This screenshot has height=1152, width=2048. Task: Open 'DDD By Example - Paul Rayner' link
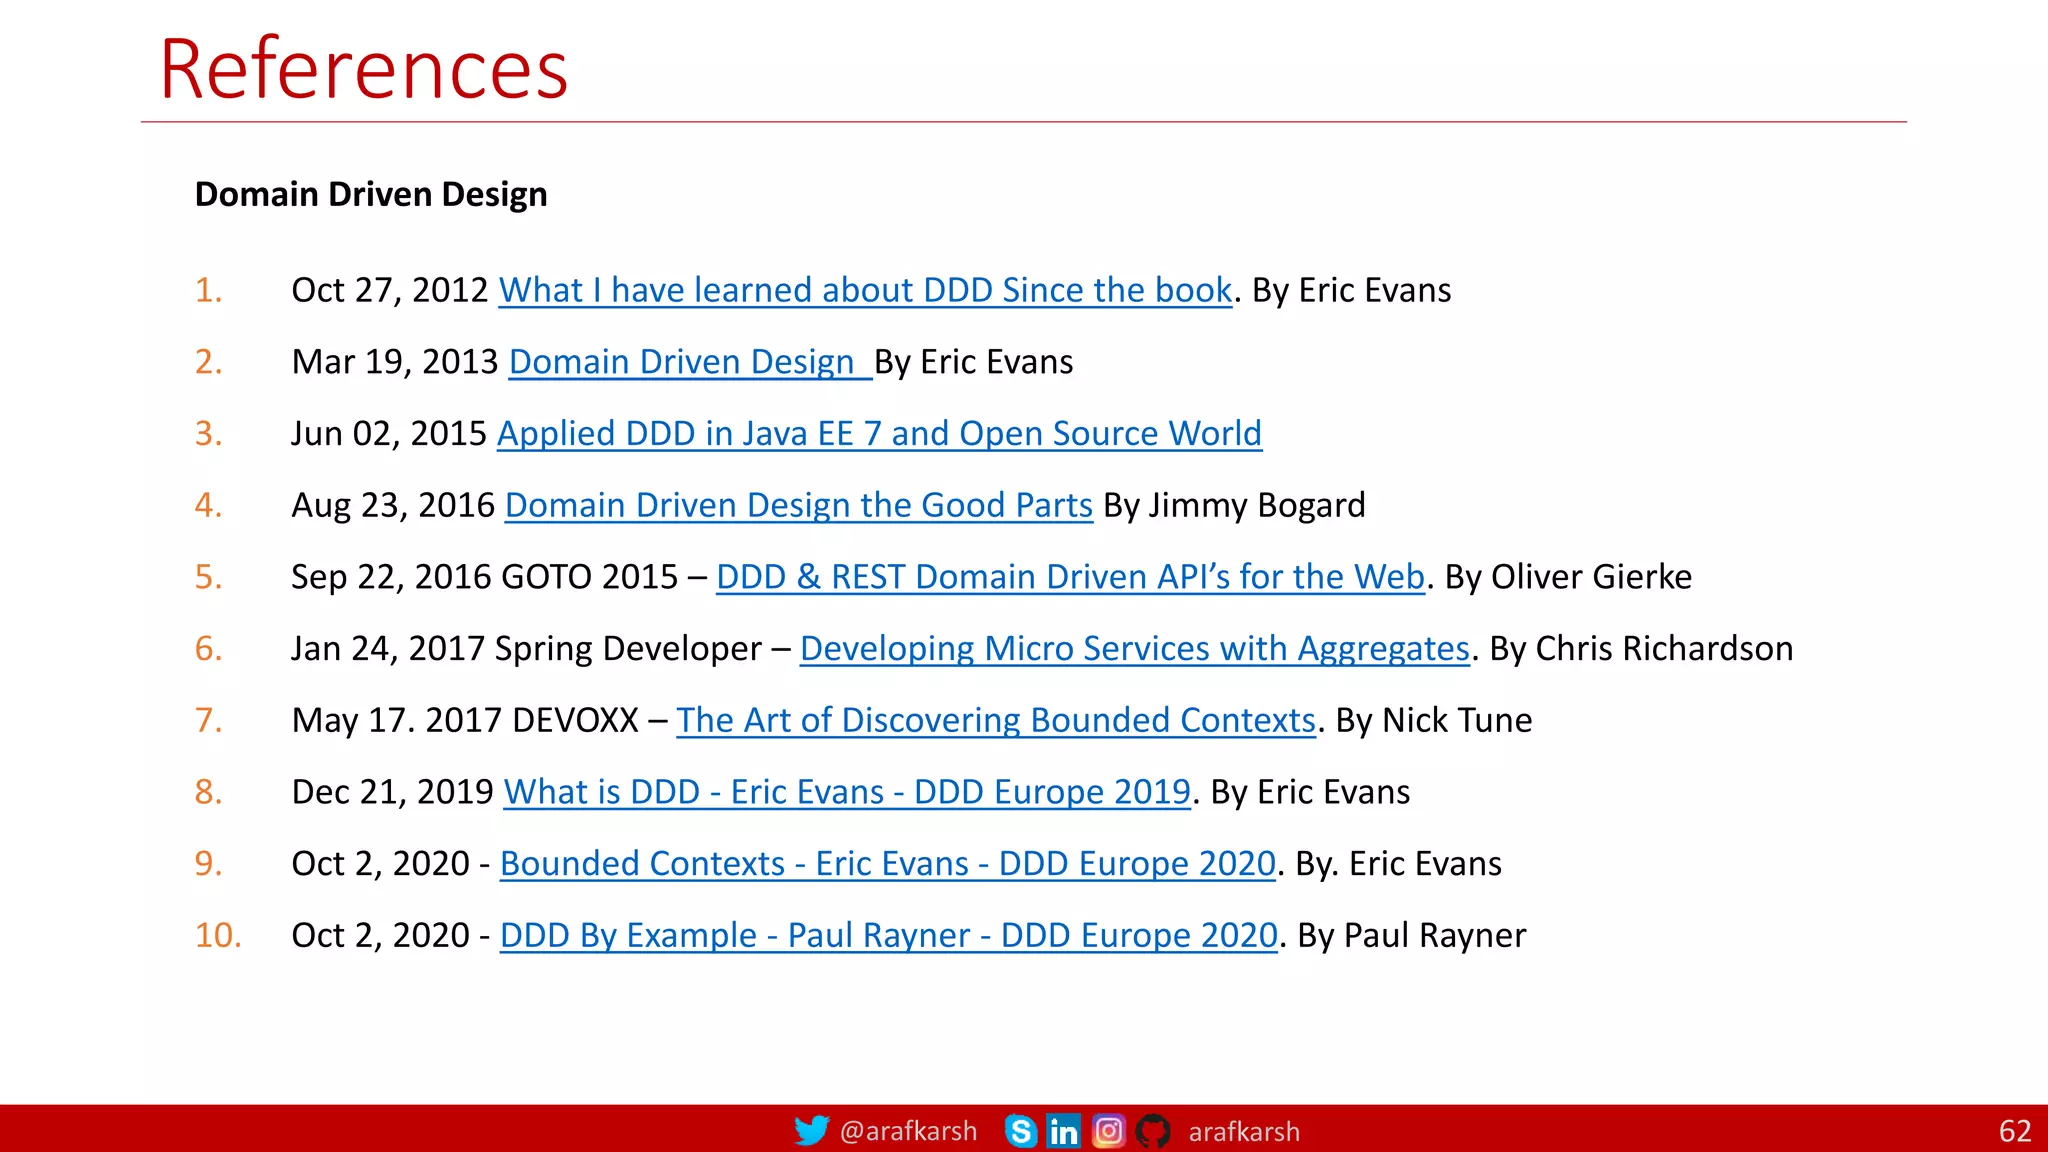click(888, 936)
